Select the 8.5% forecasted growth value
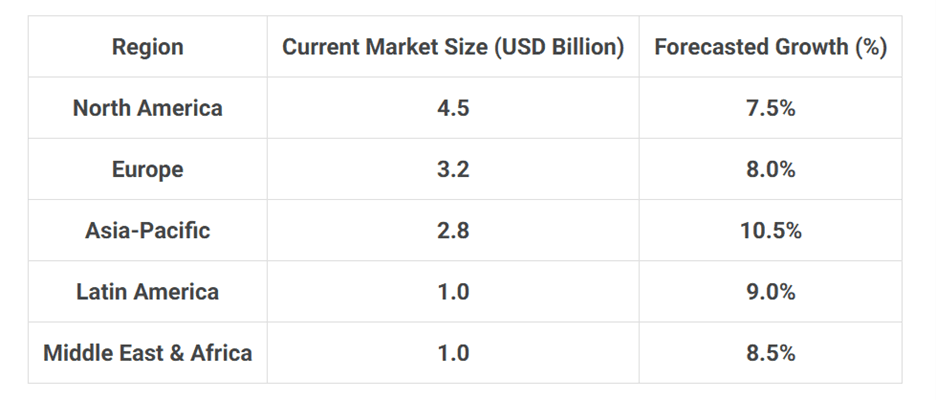Viewport: 936px width, 400px height. 770,353
